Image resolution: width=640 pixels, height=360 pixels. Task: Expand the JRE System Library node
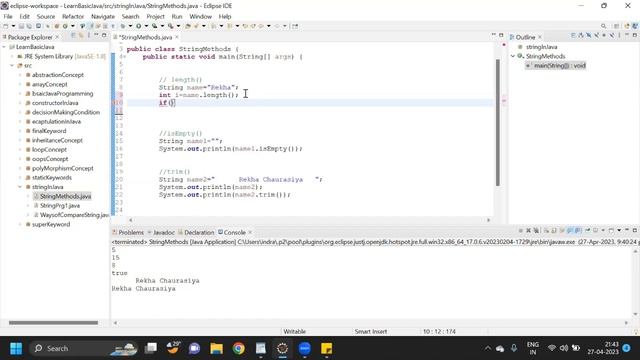pos(12,56)
